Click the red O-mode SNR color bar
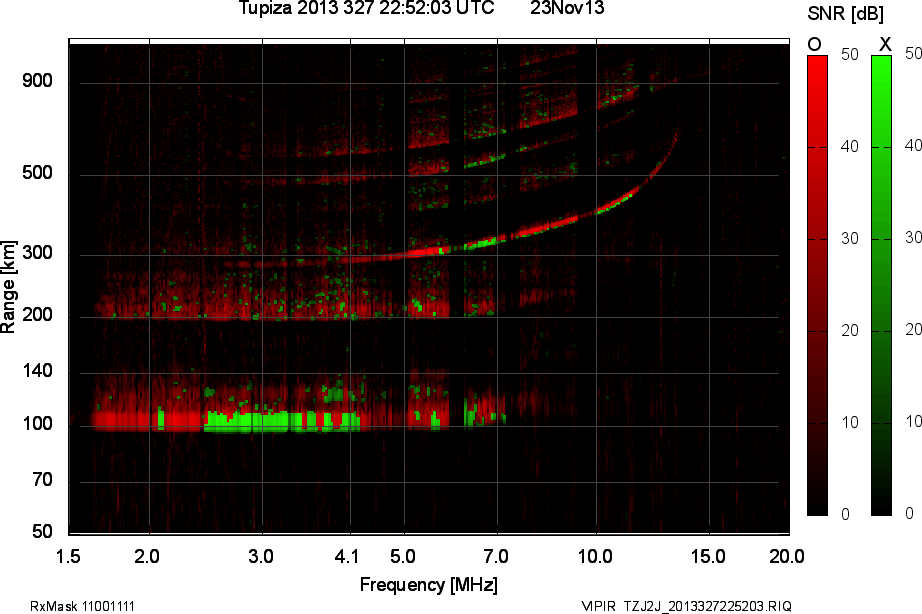Image resolution: width=922 pixels, height=614 pixels. tap(817, 285)
